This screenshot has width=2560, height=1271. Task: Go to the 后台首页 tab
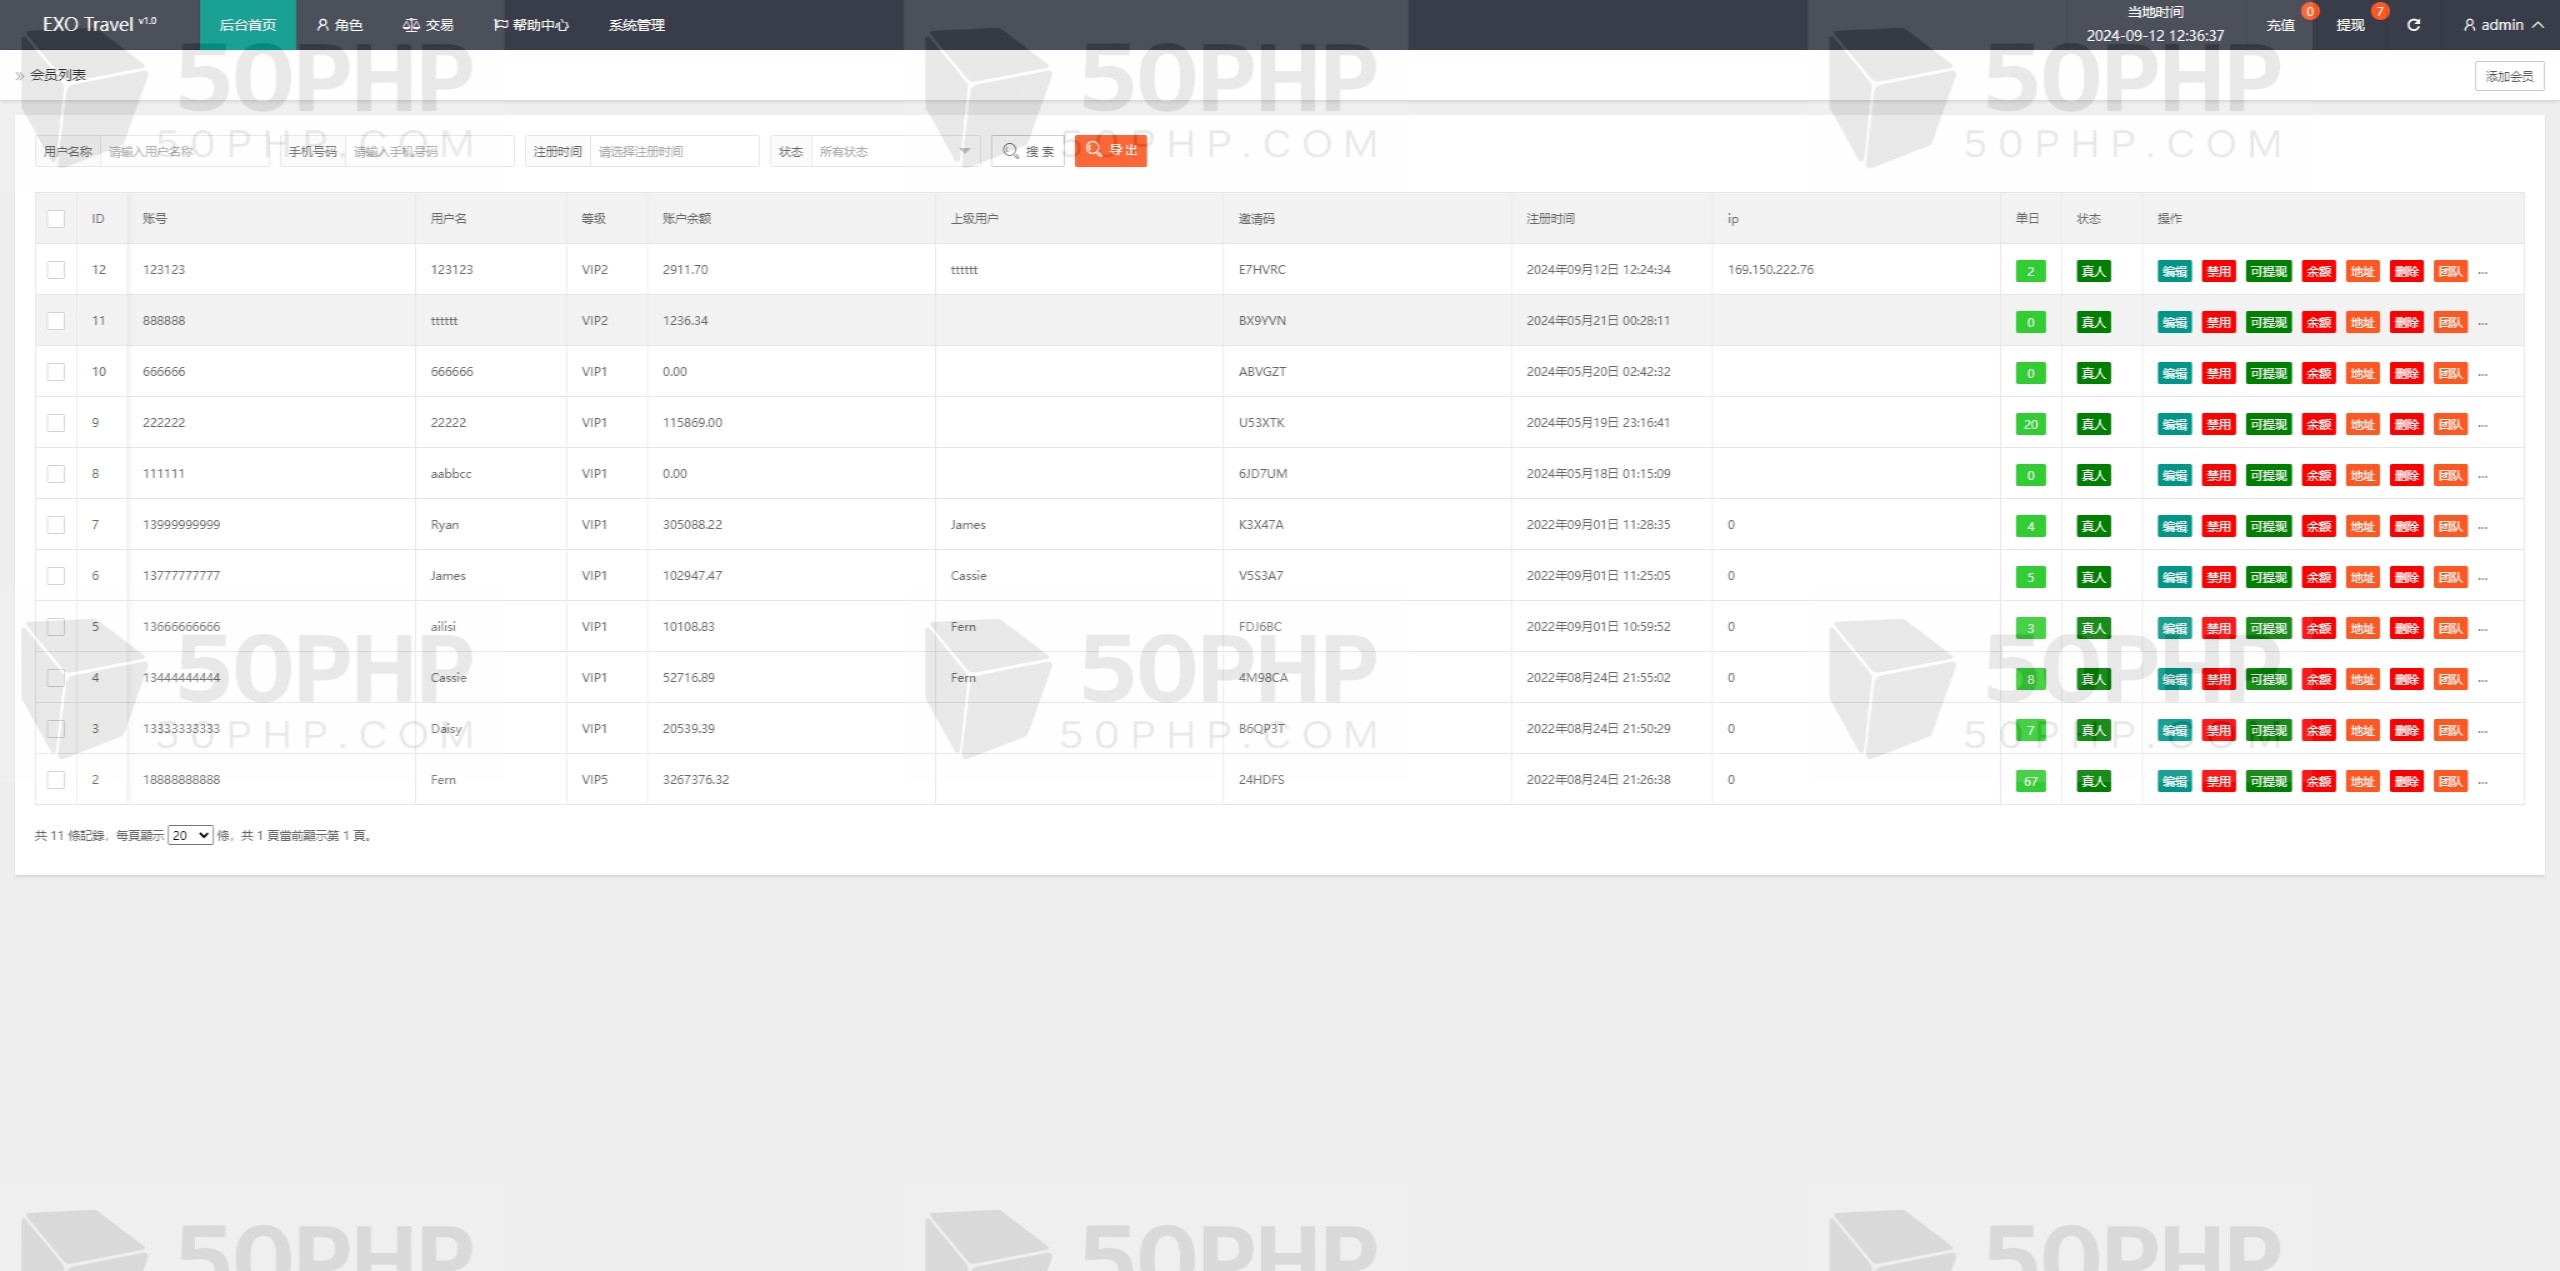pyautogui.click(x=248, y=25)
